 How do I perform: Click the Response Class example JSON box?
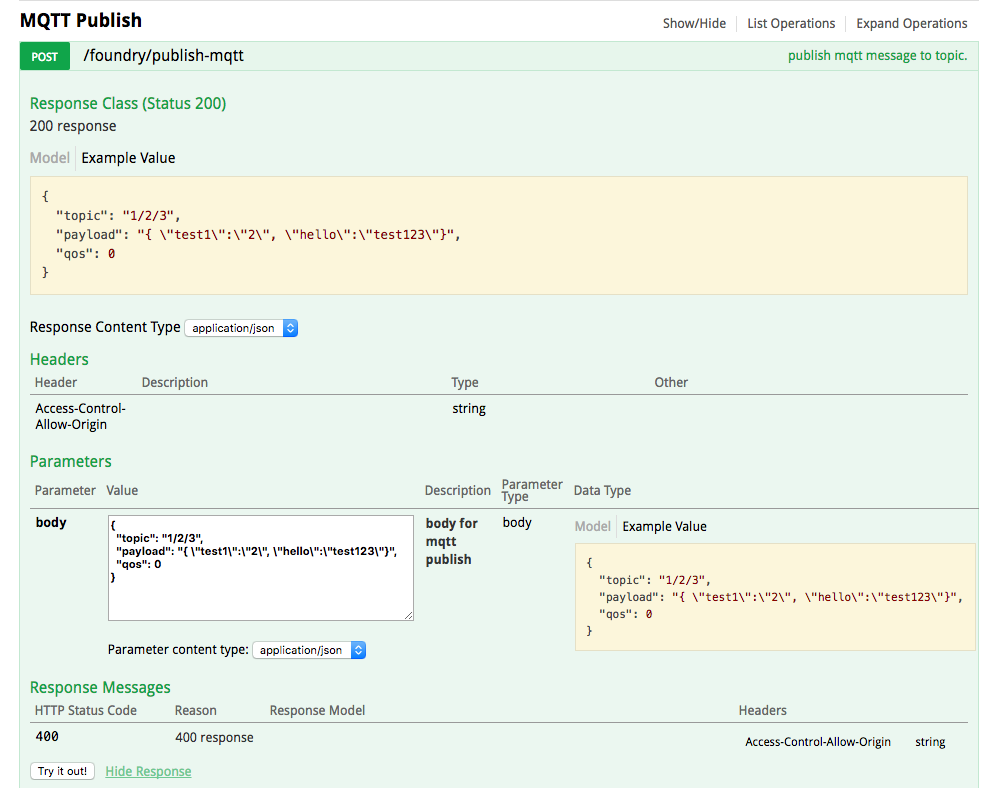coord(498,235)
